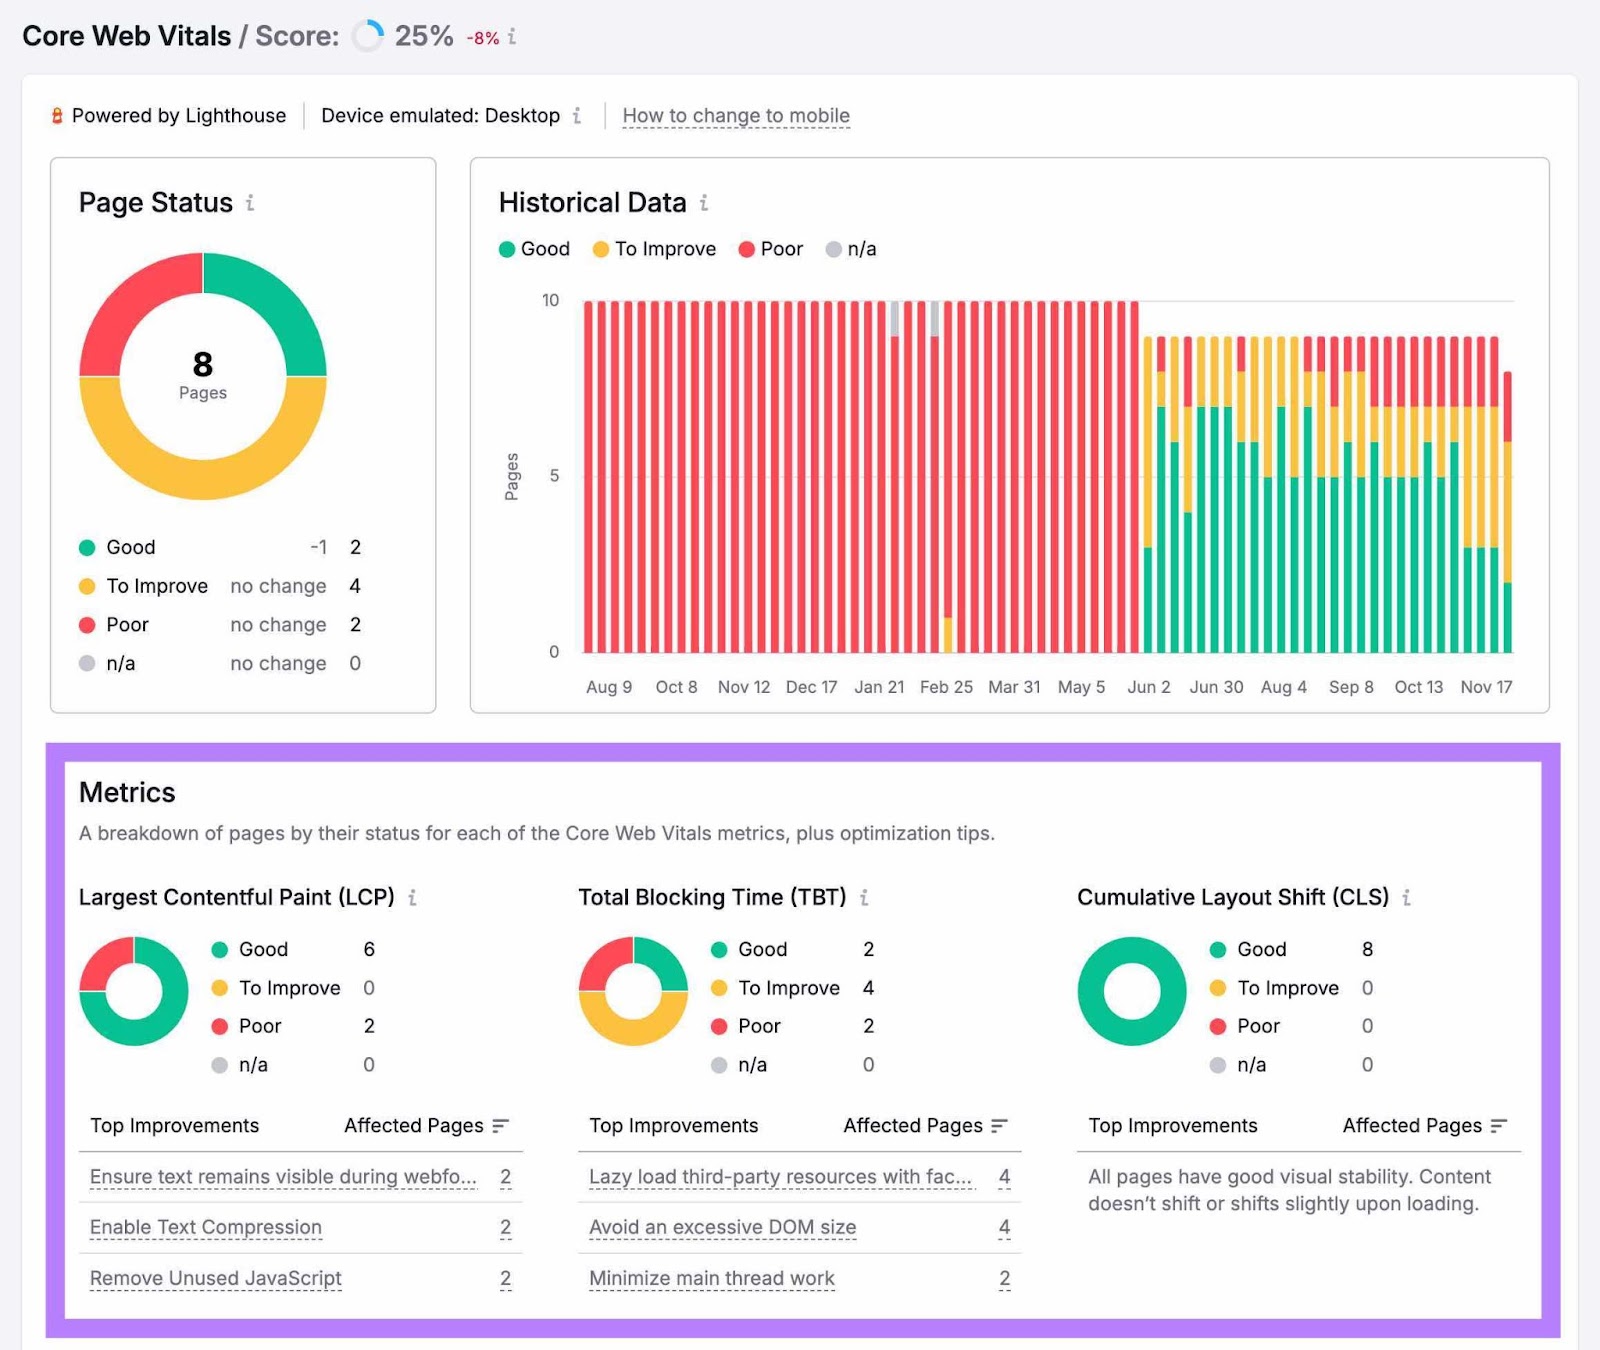Toggle To Improve series in Historical Data legend
Viewport: 1600px width, 1350px height.
coord(655,249)
